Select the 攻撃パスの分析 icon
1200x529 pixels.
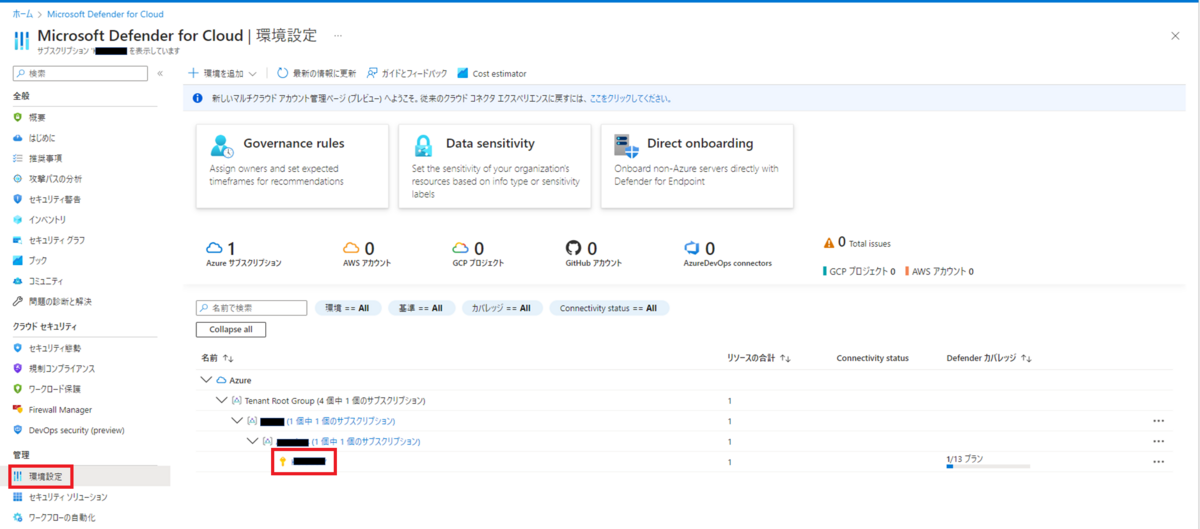[18, 178]
